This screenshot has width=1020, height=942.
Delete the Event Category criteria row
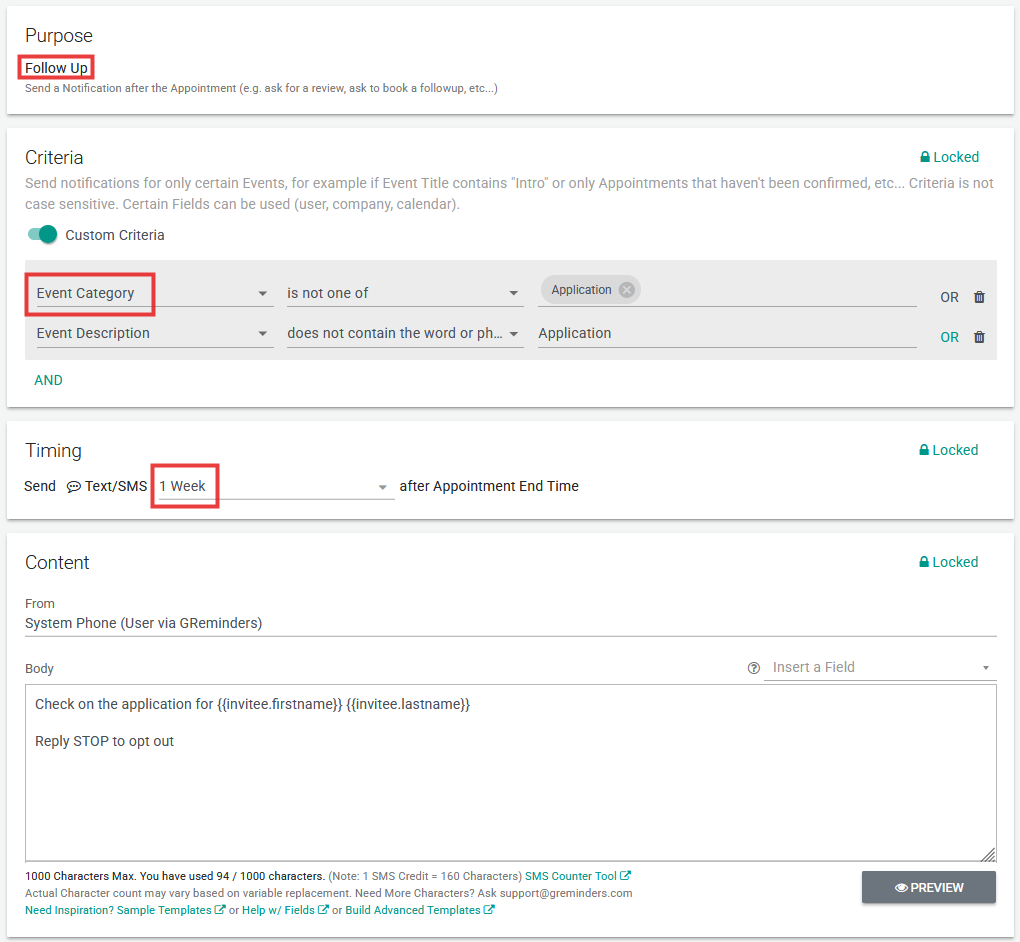(979, 297)
